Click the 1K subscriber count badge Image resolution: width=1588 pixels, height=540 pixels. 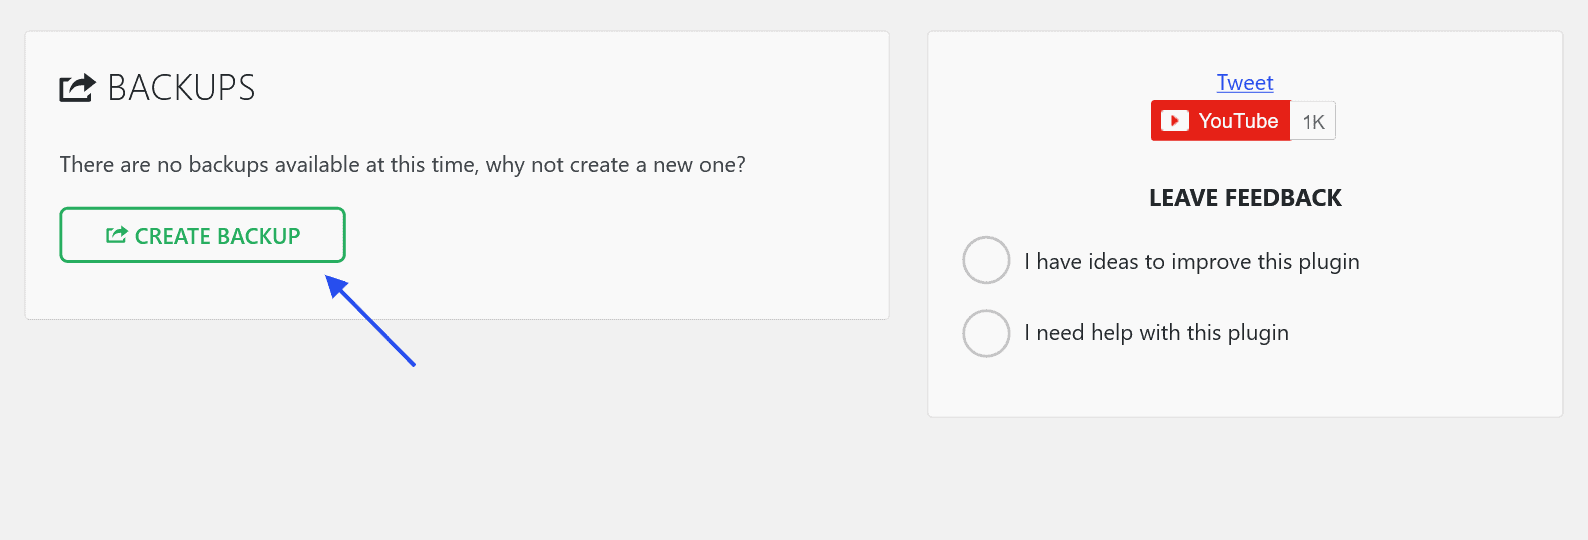point(1313,122)
